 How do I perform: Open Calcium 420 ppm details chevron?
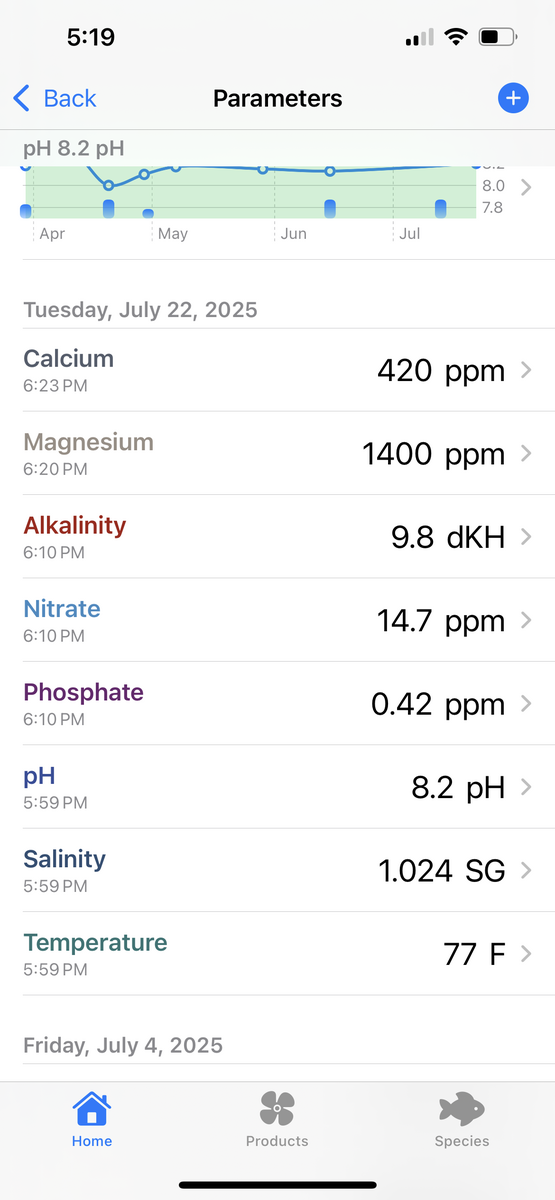pos(527,371)
